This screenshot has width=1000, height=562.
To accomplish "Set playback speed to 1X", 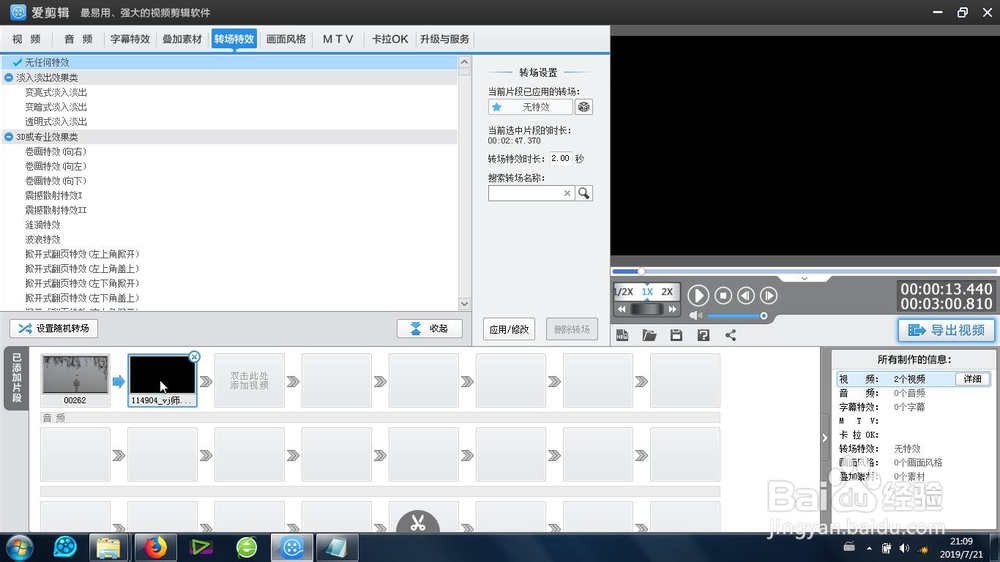I will tap(647, 292).
